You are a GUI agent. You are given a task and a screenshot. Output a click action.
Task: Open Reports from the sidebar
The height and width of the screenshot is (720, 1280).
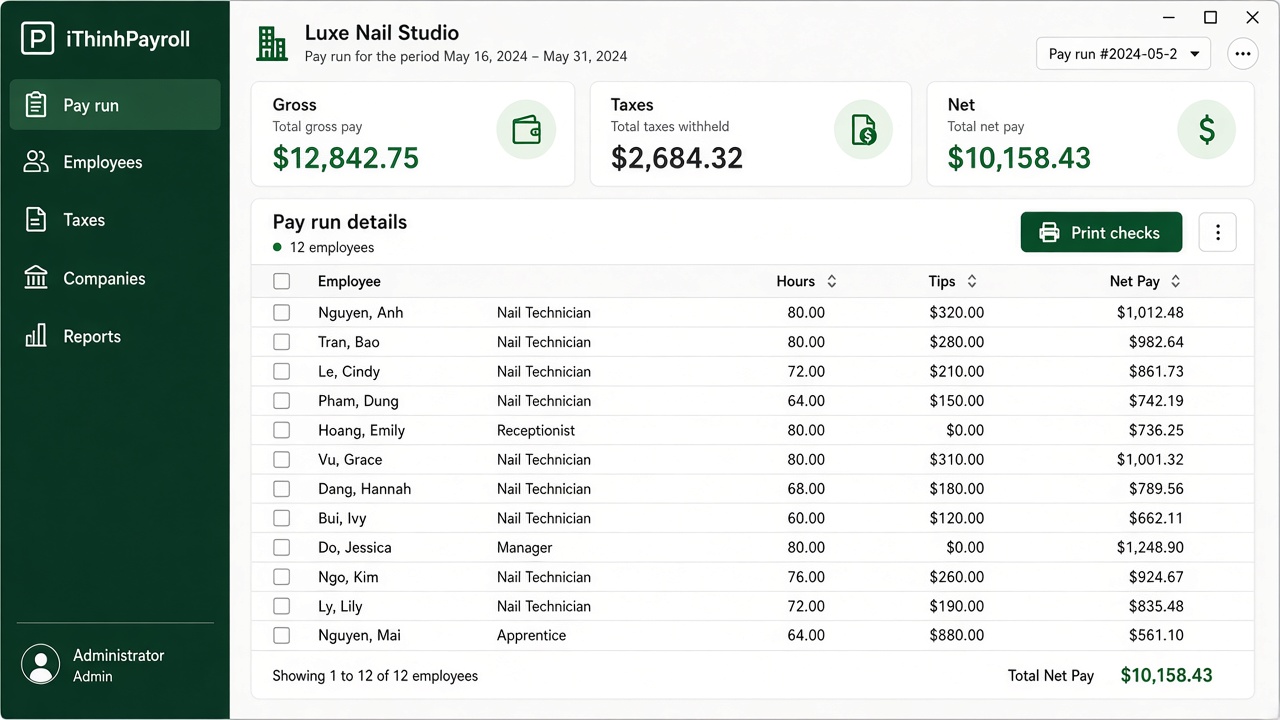115,336
